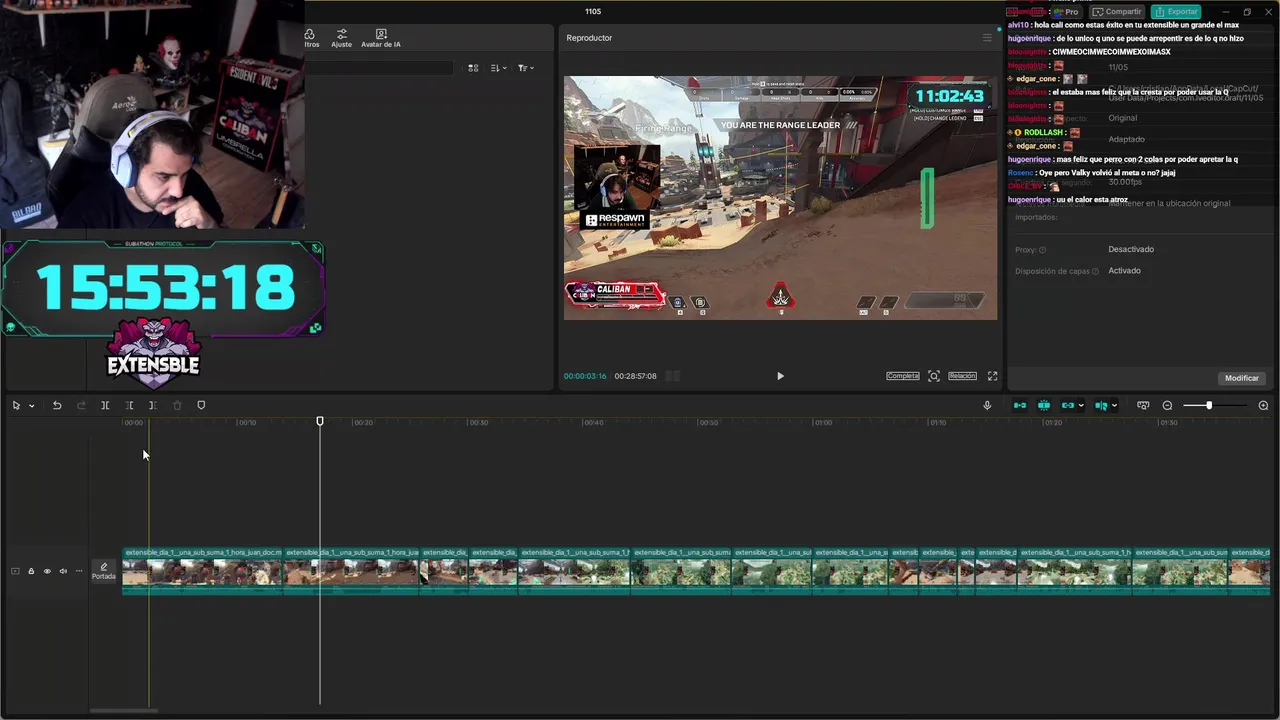Split the clip at the playhead

[105, 405]
